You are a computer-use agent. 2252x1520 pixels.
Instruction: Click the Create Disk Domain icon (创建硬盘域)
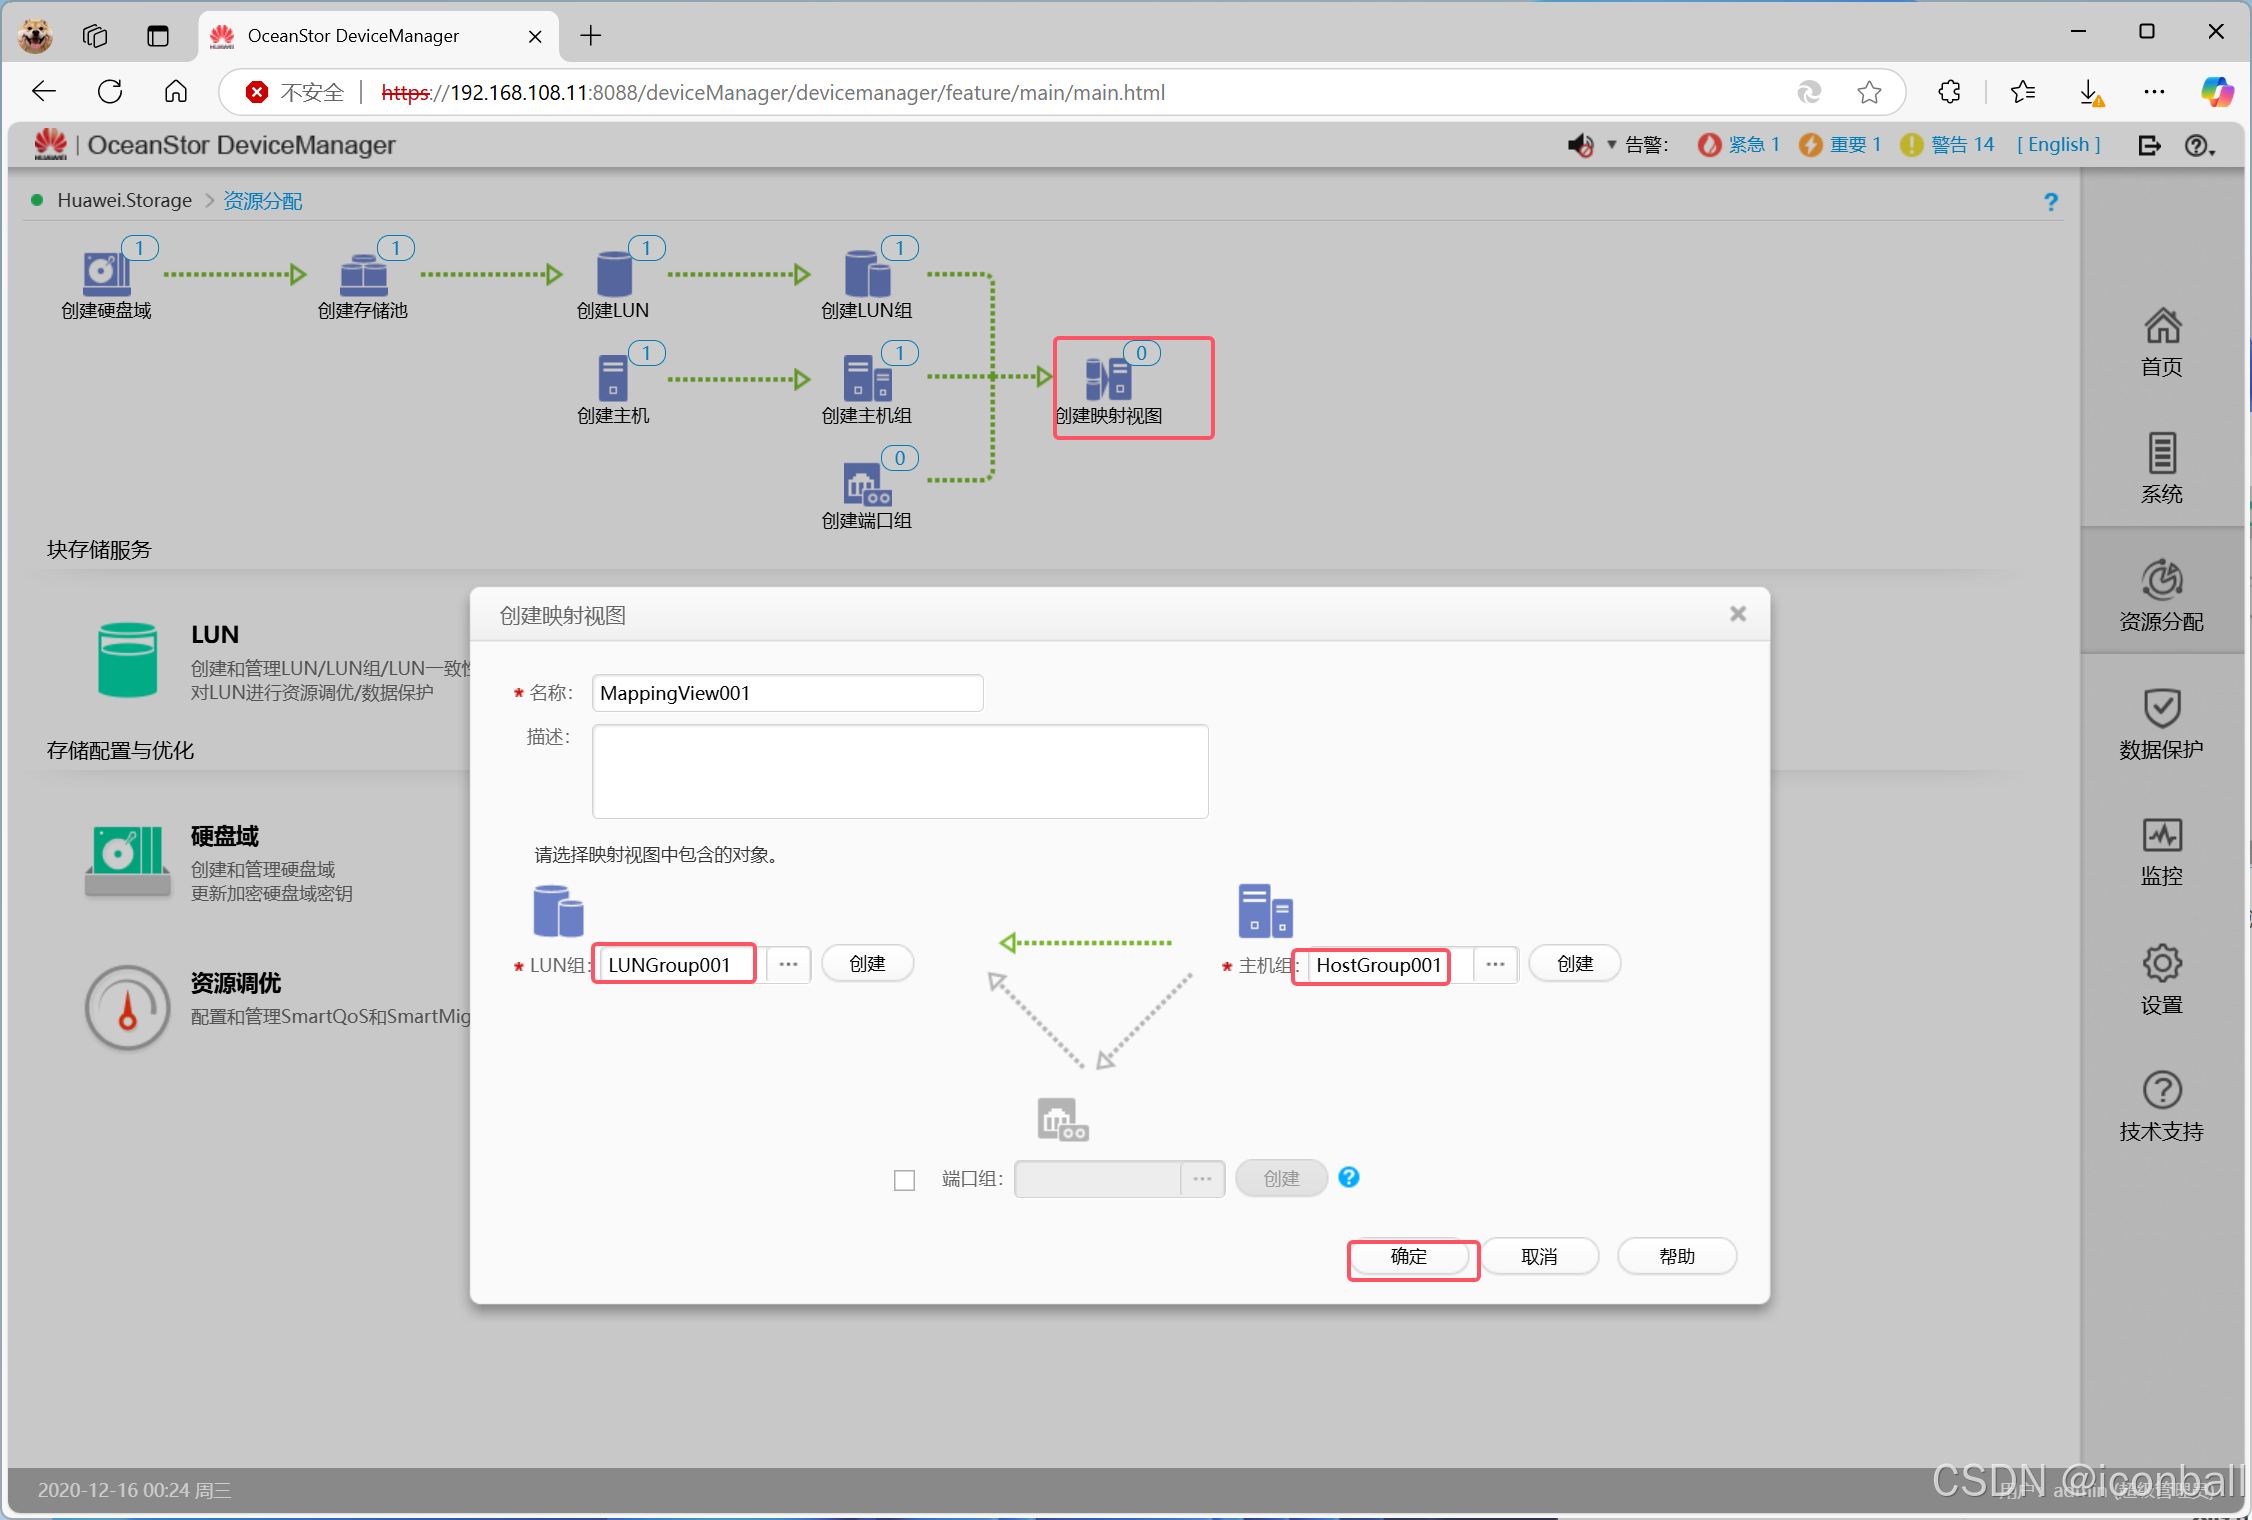click(106, 274)
